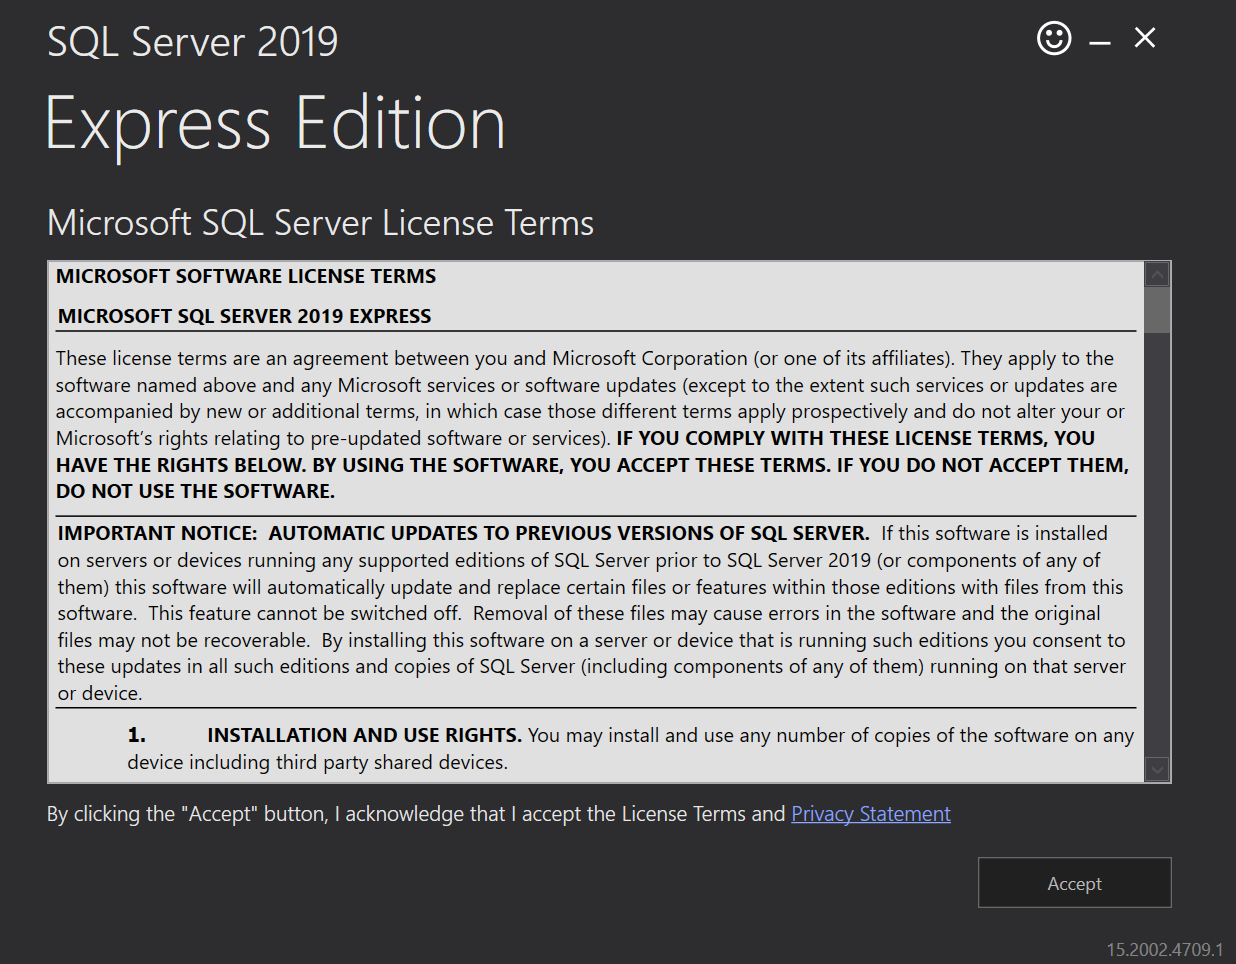Click the INSTALLATION AND USE RIGHTS section
This screenshot has width=1236, height=964.
click(x=630, y=748)
